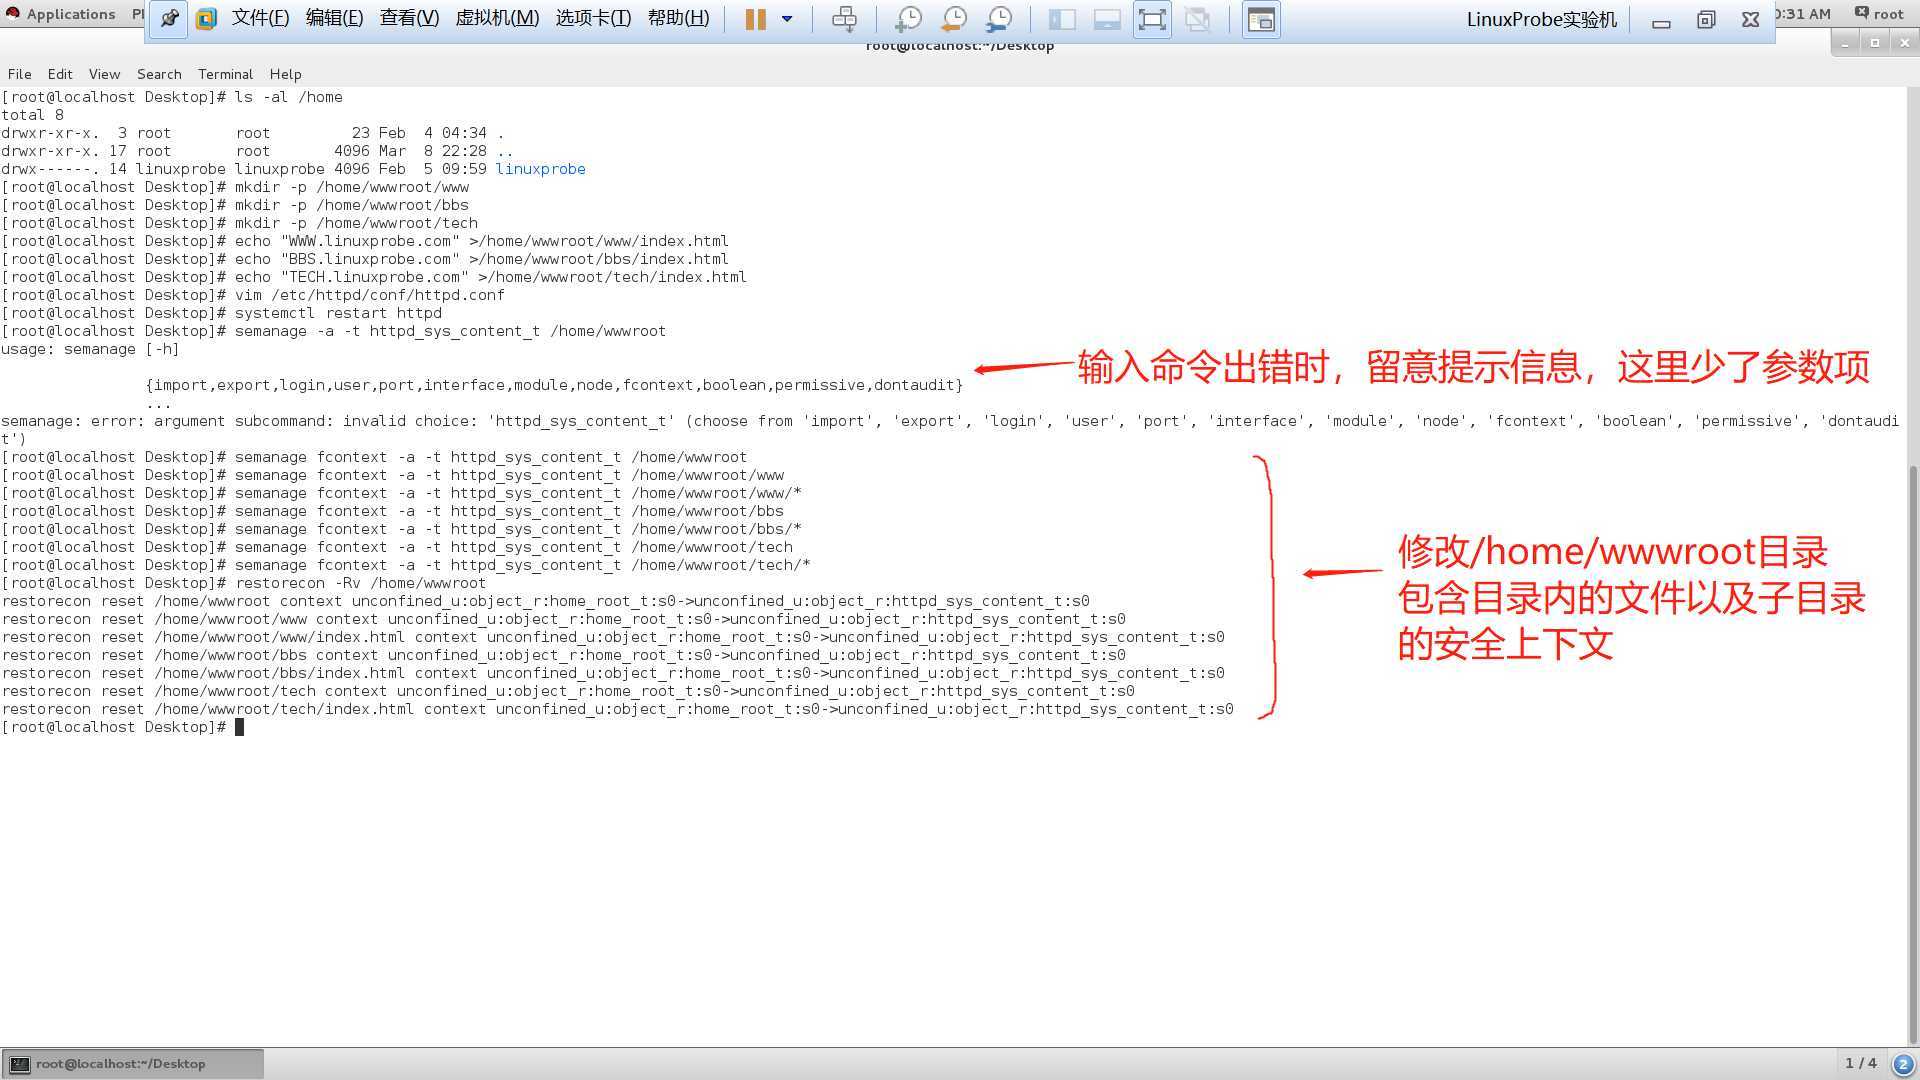Open the terminal View menu
This screenshot has width=1920, height=1080.
(x=104, y=74)
